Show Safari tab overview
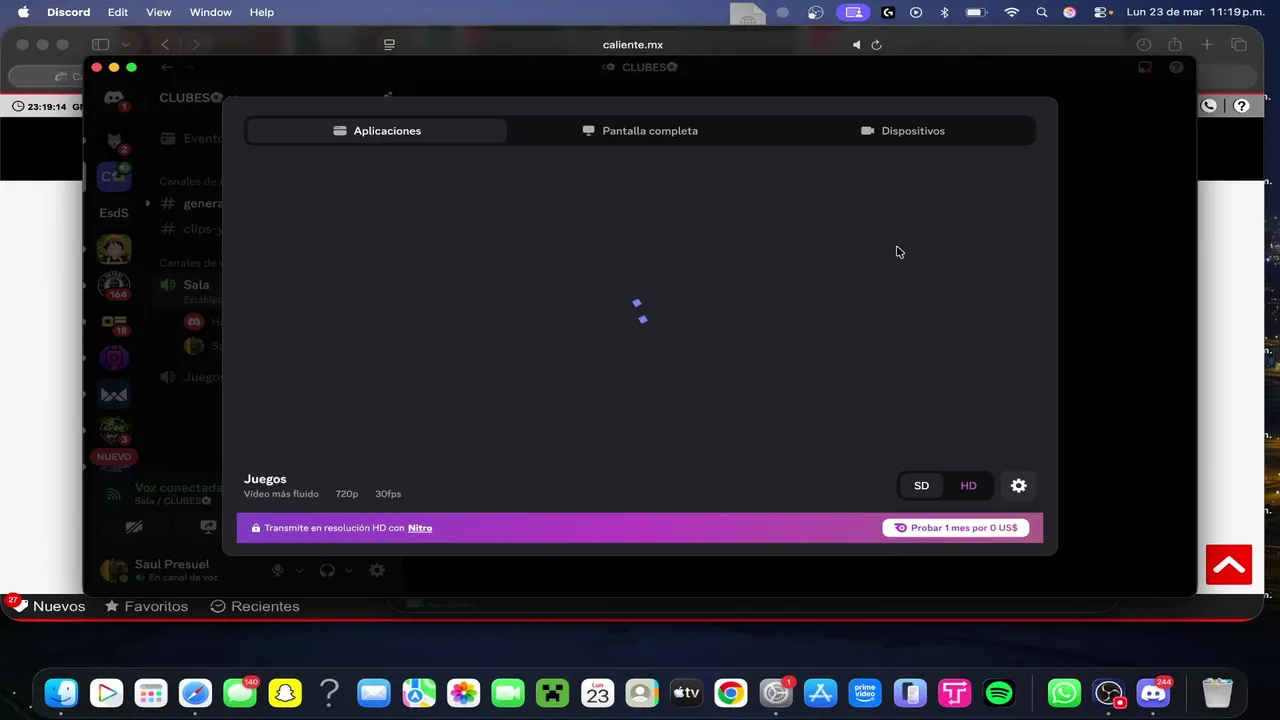Screen dimensions: 1280x720 point(1239,45)
